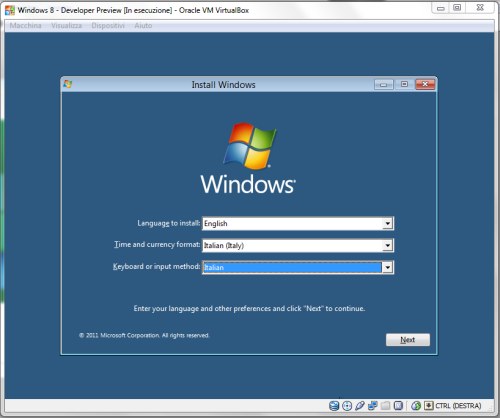Click the virtual display status icon
The width and height of the screenshot is (500, 418).
coord(398,406)
